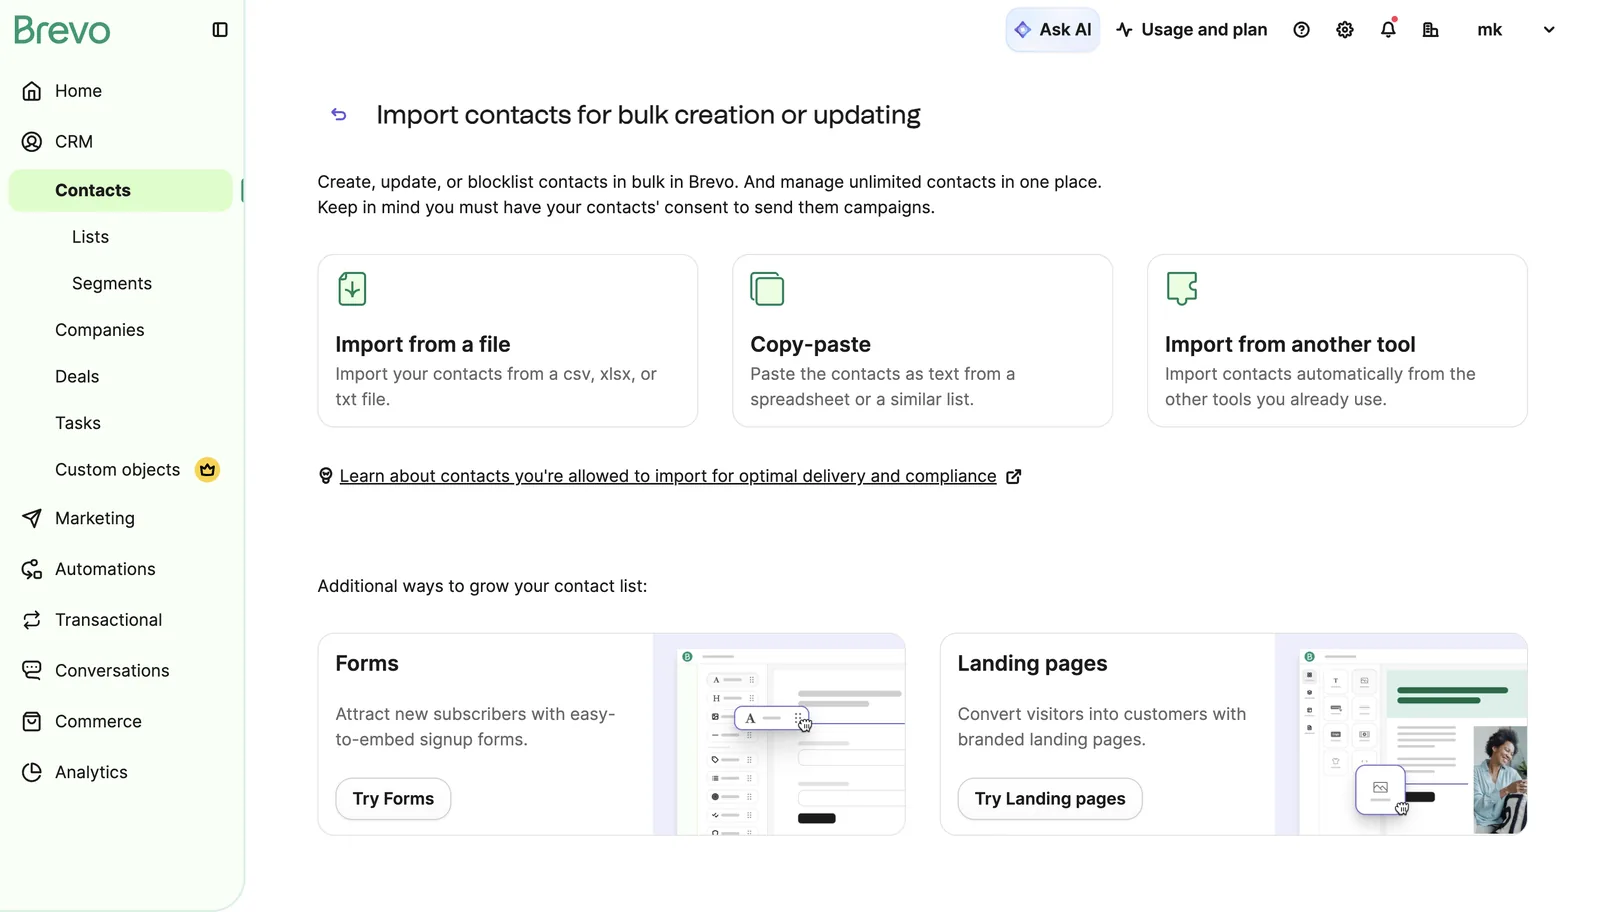Open Usage and plan
The image size is (1600, 912).
(1192, 30)
